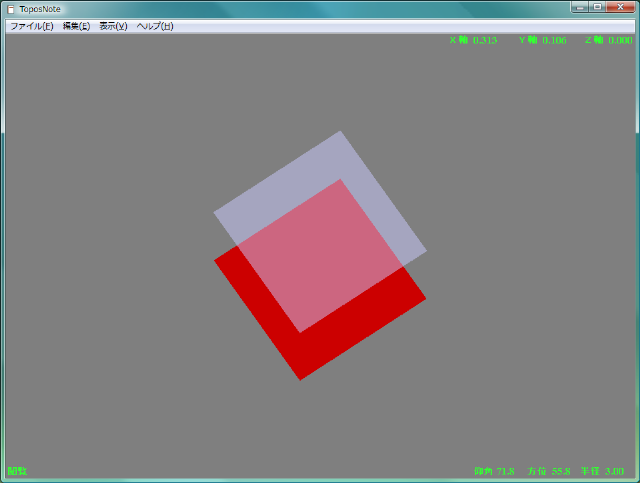Minimize the TopoNote window

coord(580,7)
